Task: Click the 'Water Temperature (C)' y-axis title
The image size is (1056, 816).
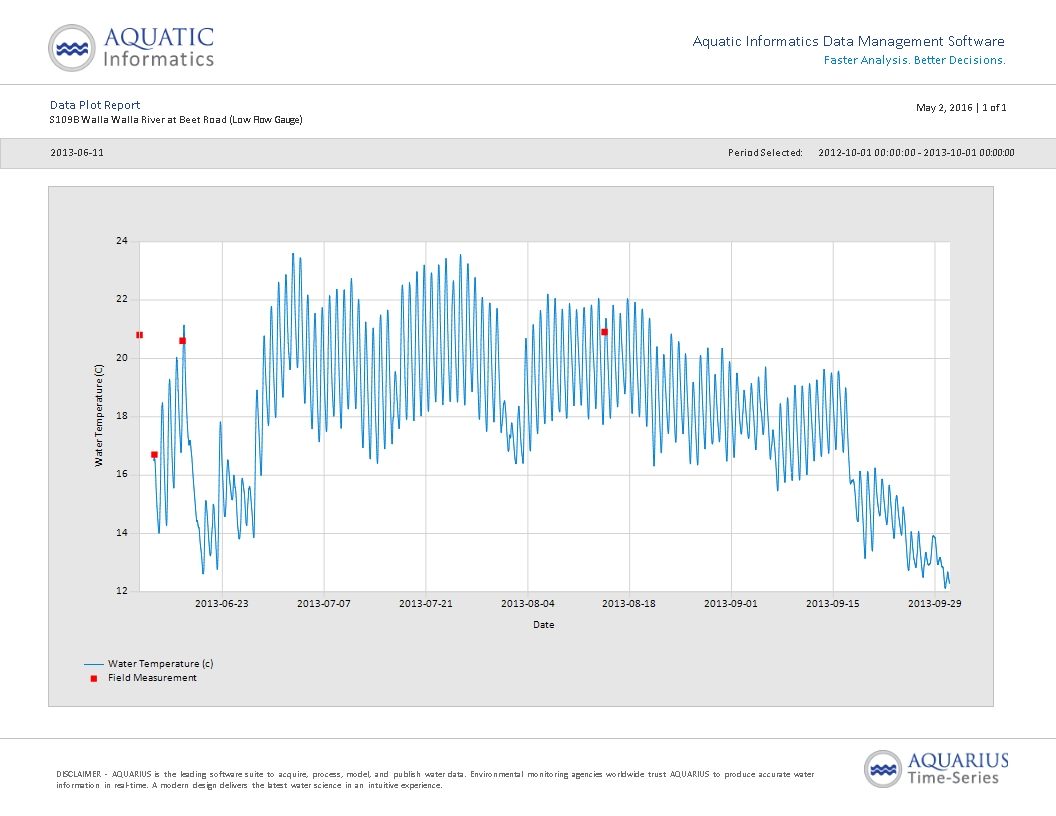Action: [x=99, y=415]
